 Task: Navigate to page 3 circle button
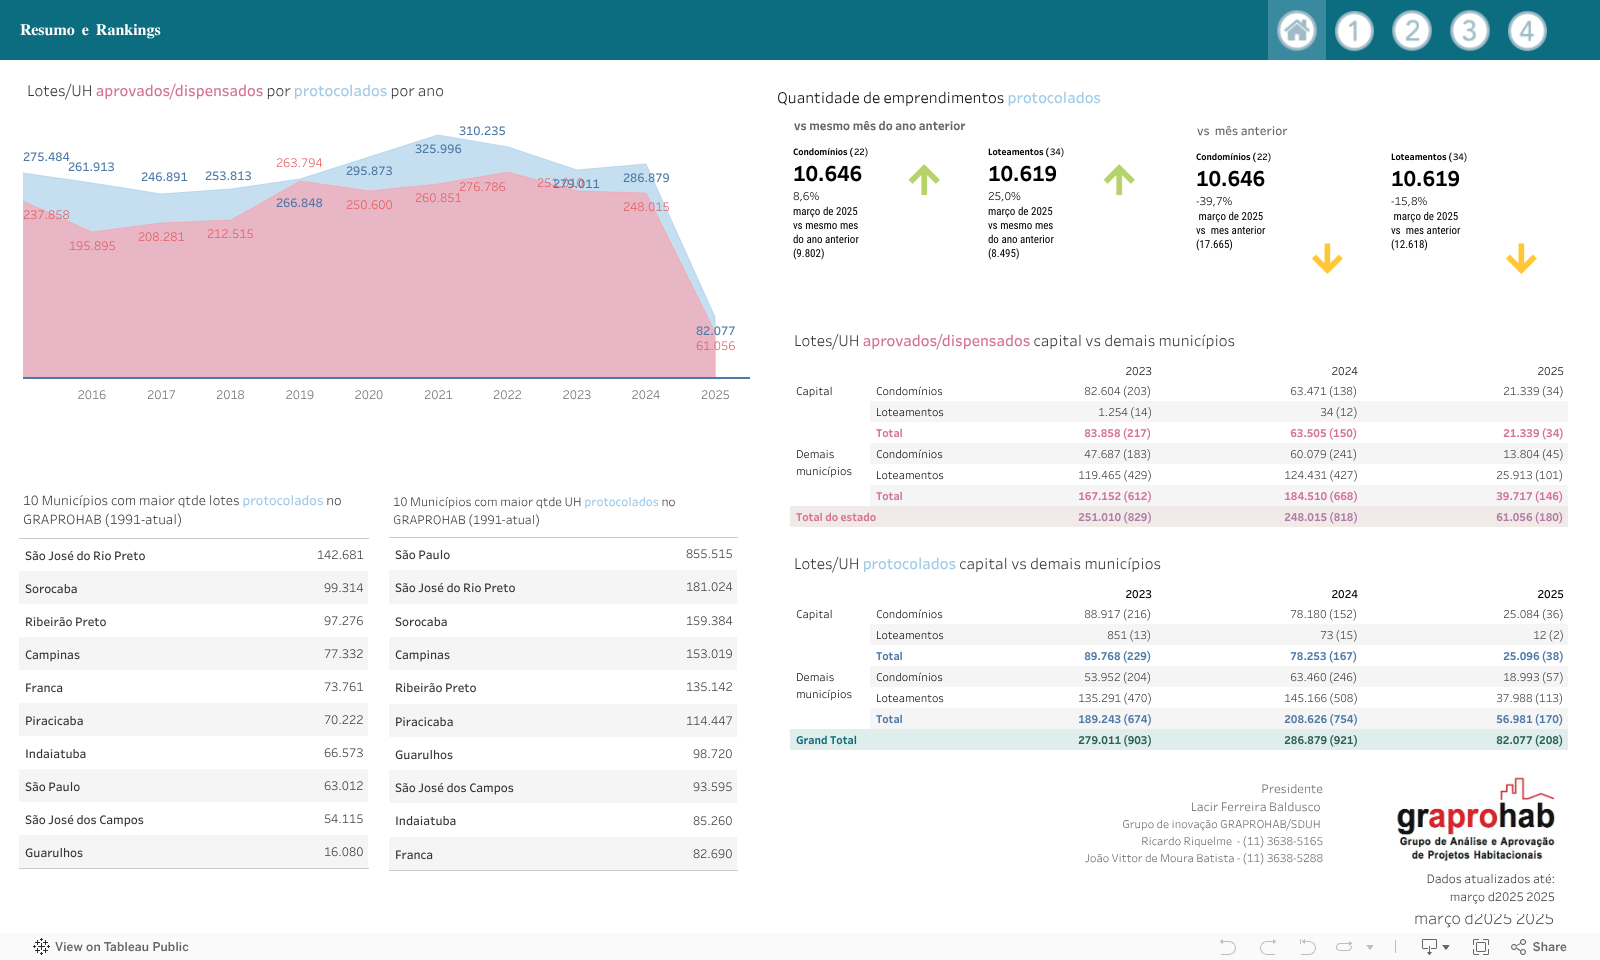tap(1469, 31)
